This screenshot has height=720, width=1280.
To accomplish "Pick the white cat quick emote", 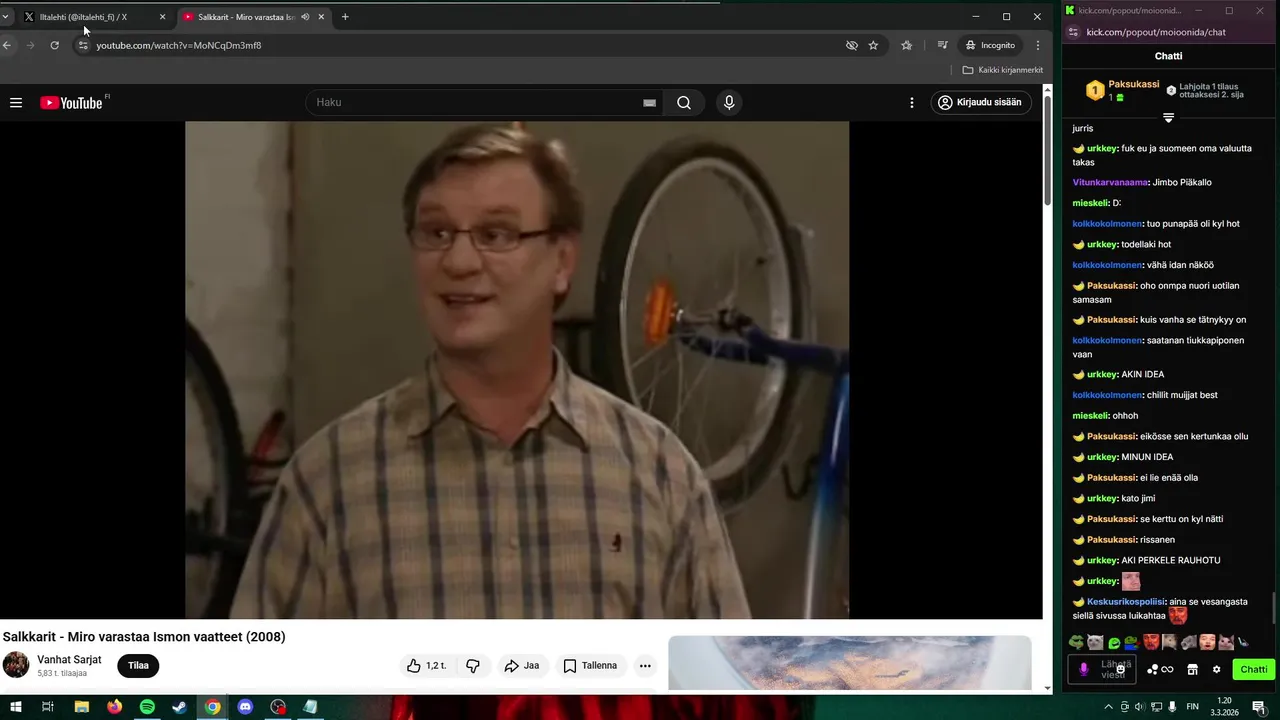I will pyautogui.click(x=1095, y=642).
